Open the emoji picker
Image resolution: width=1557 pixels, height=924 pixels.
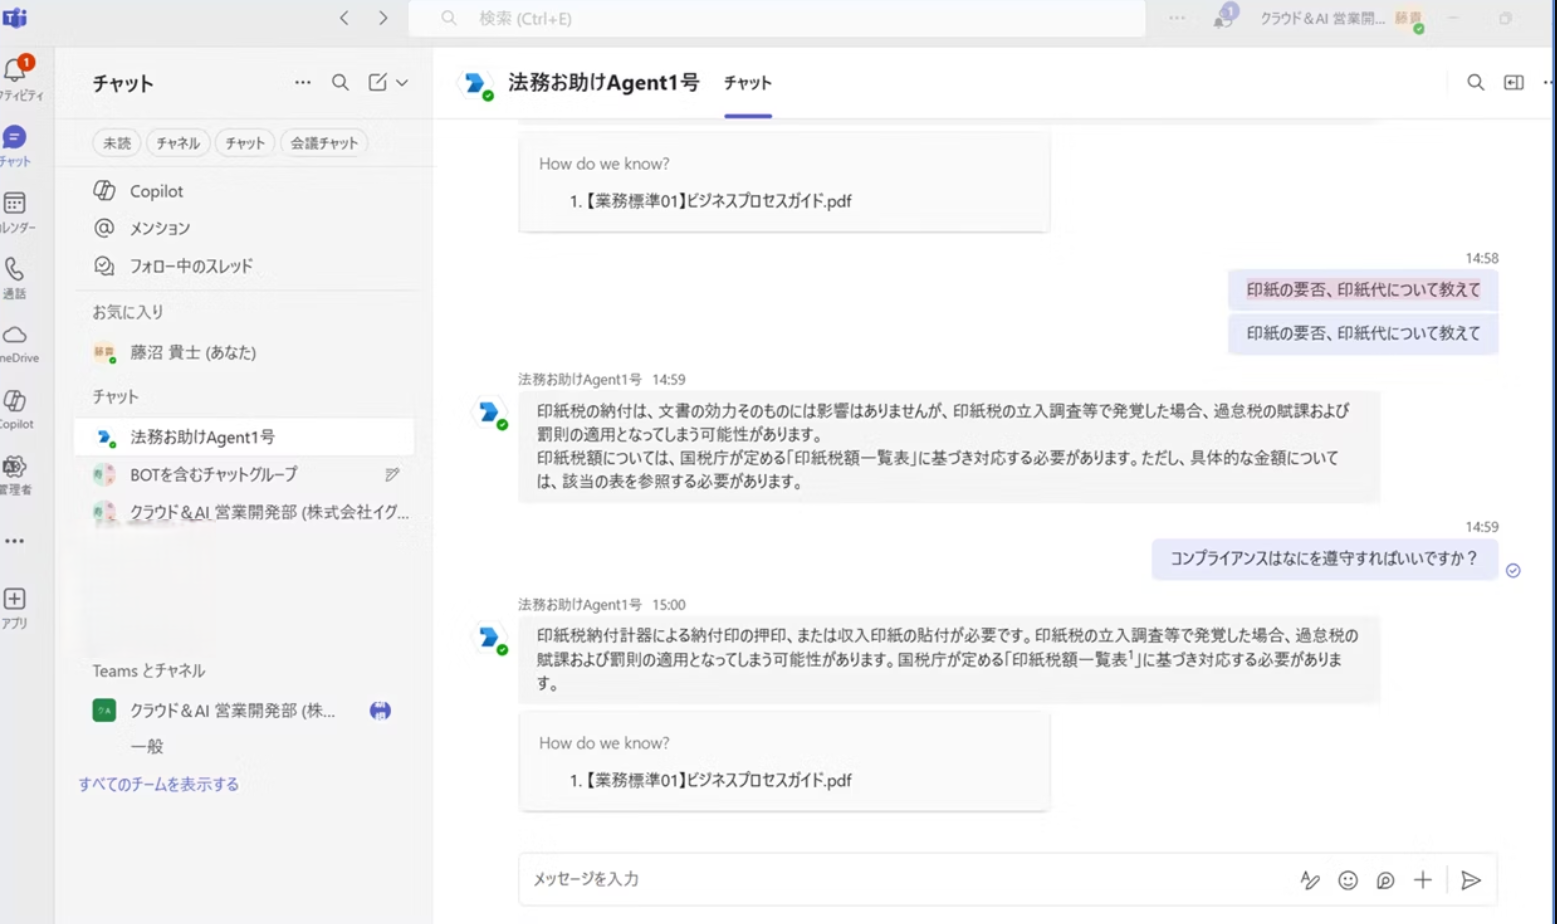point(1348,880)
